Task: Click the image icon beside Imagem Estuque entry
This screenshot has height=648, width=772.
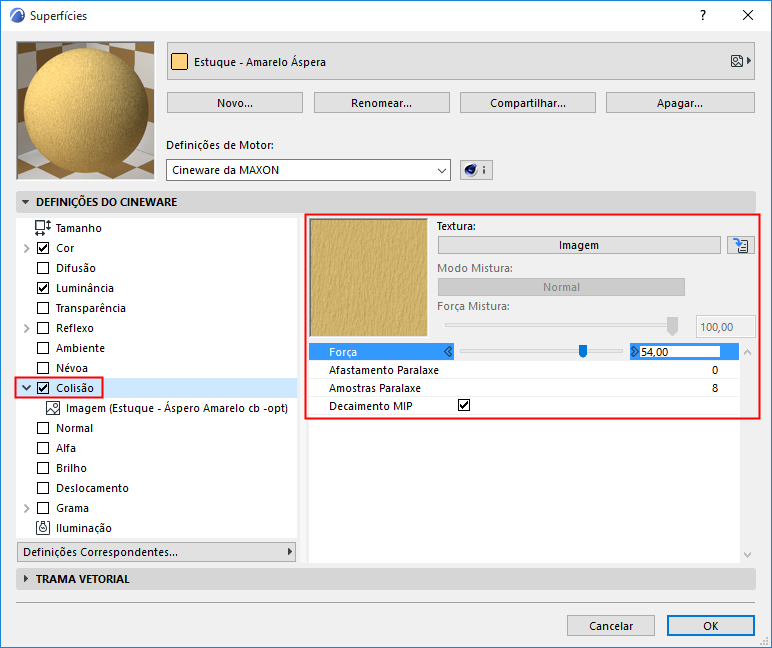Action: (53, 408)
